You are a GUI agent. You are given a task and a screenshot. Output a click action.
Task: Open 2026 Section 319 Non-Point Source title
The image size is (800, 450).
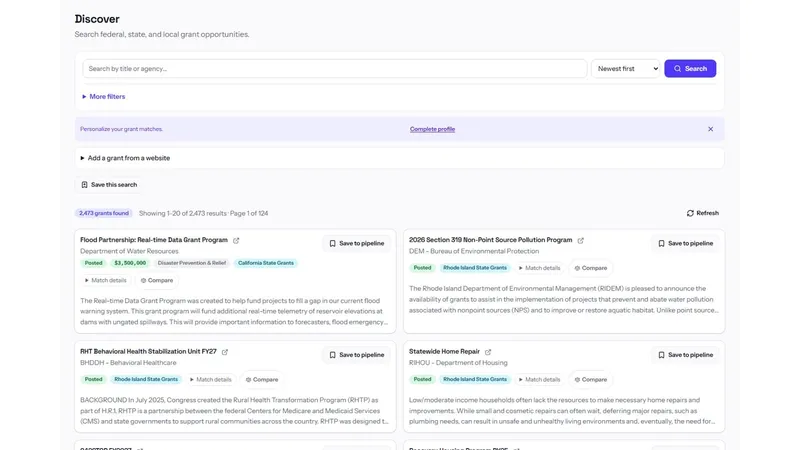(x=490, y=240)
